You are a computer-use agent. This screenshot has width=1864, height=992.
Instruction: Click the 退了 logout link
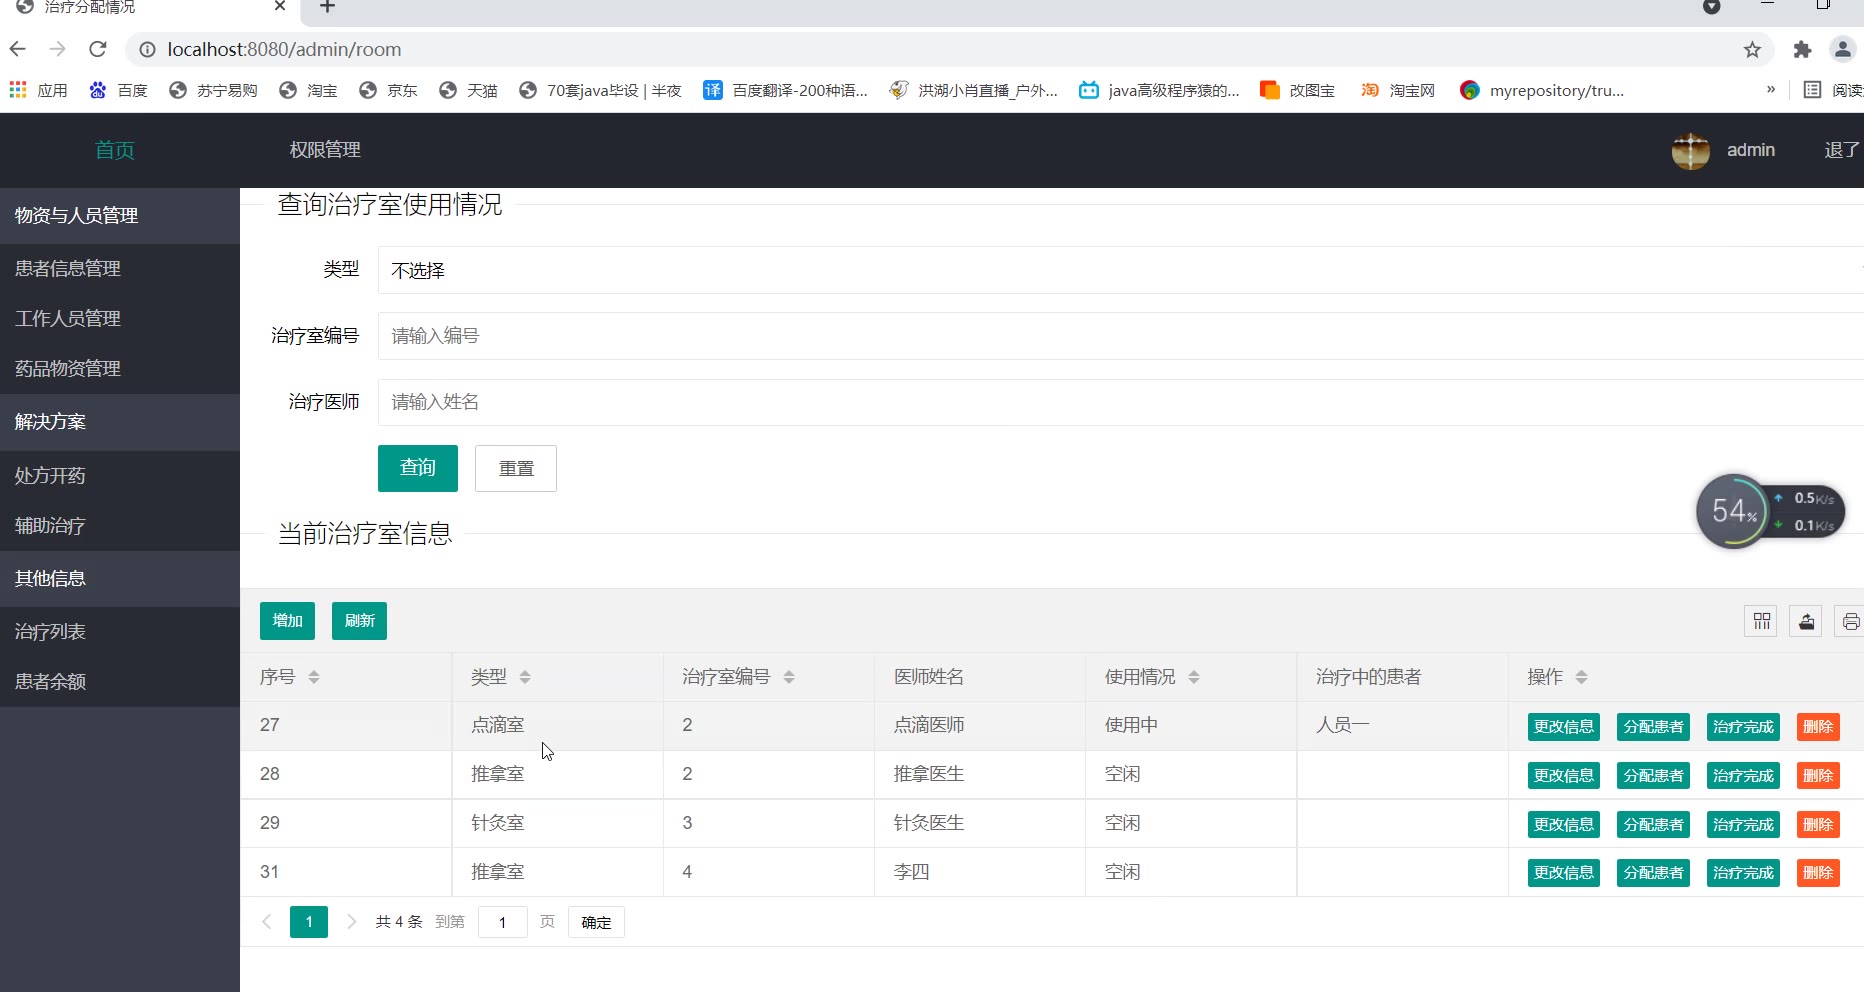[x=1842, y=150]
